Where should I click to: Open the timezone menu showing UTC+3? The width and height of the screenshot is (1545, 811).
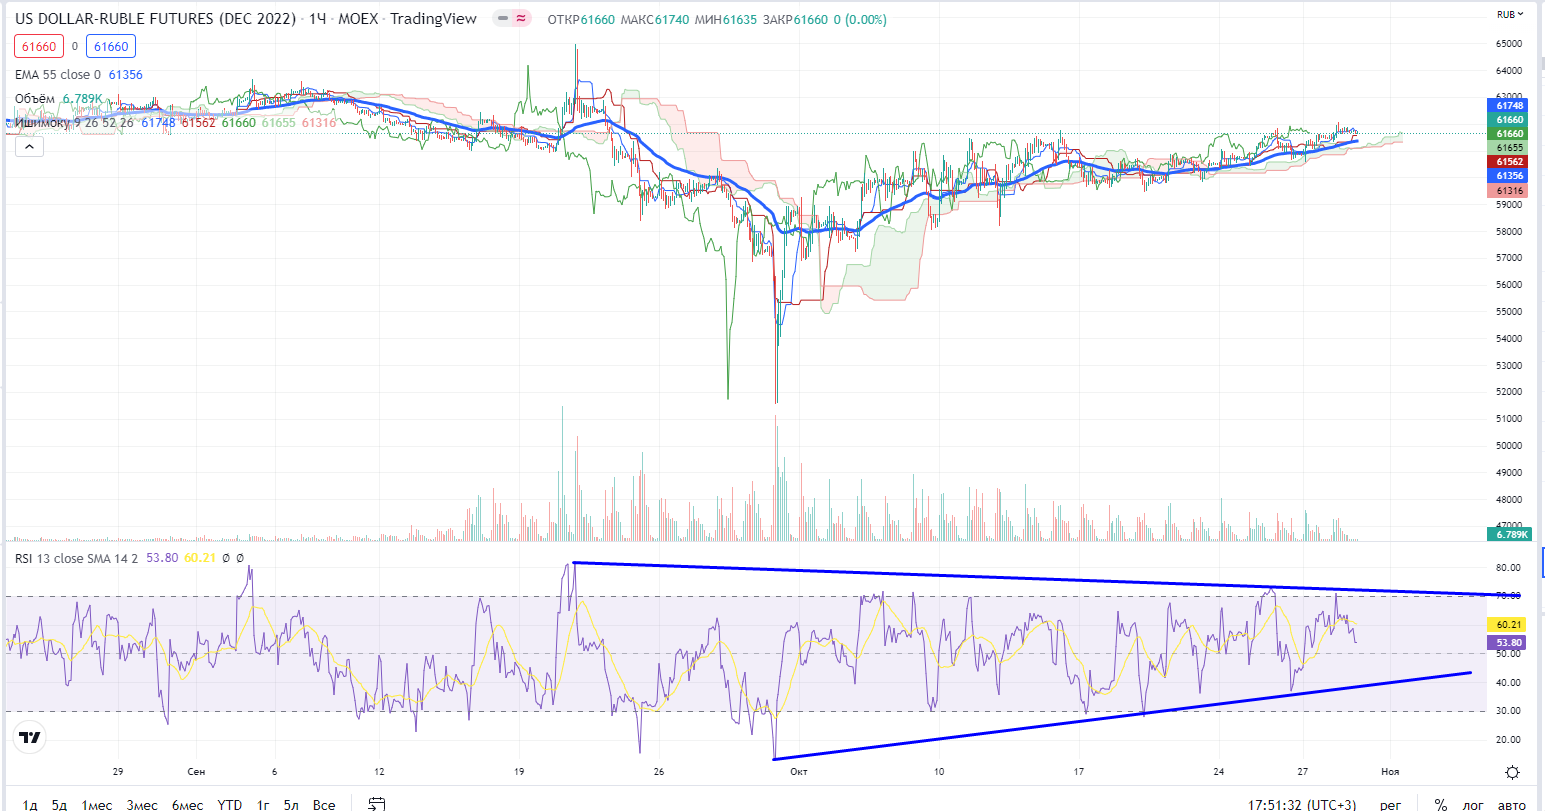[x=1303, y=804]
